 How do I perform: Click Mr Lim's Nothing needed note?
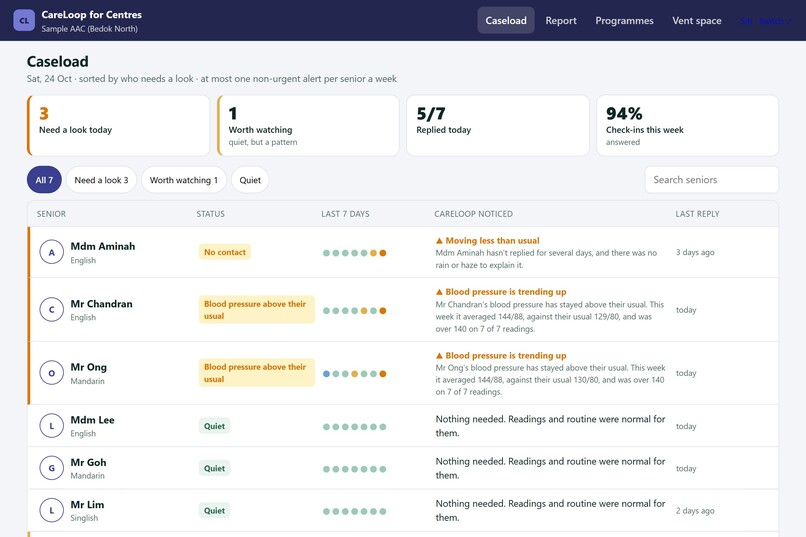[x=551, y=510]
